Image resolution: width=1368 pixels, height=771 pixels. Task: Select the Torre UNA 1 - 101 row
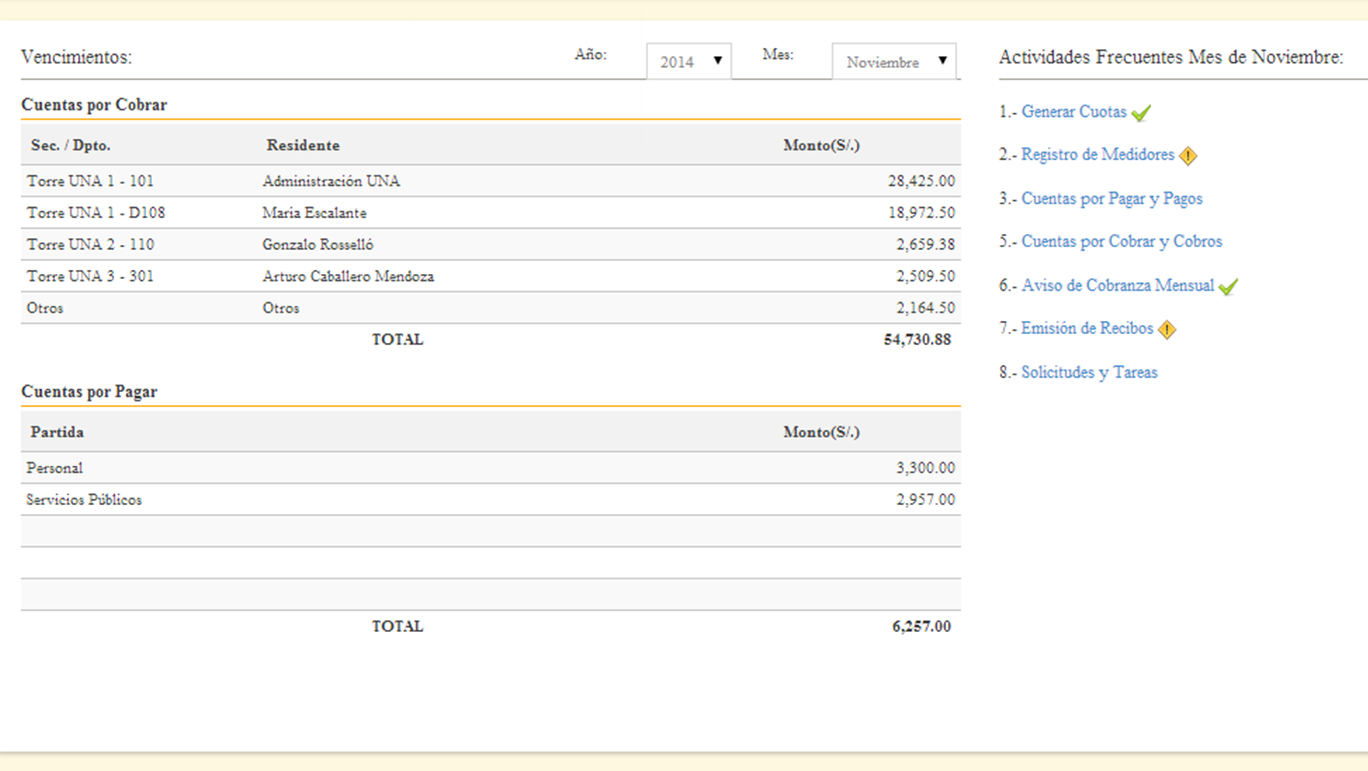tap(90, 181)
